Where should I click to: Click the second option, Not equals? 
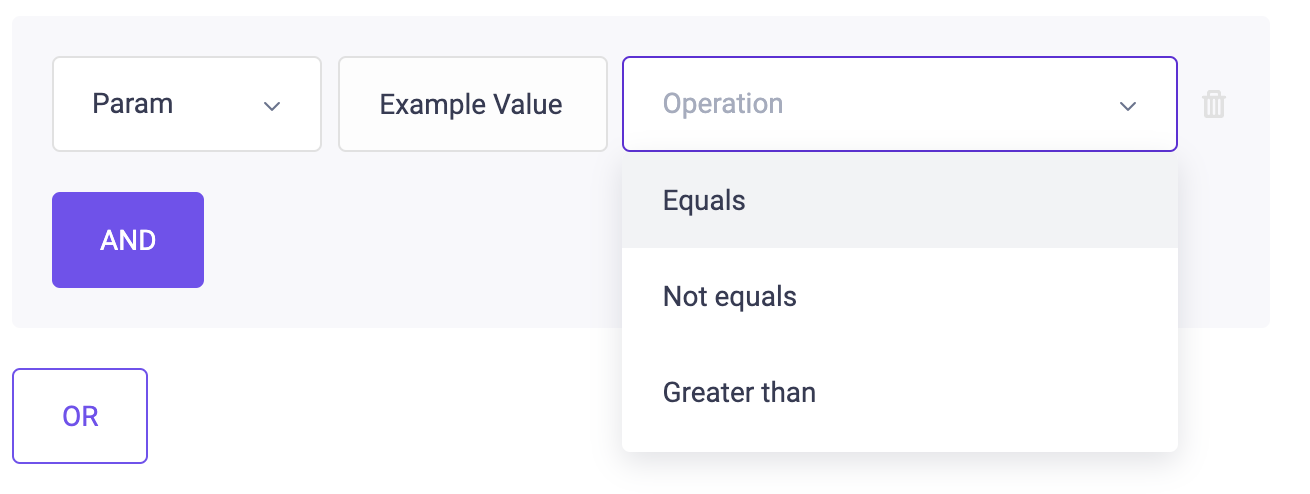[x=900, y=296]
